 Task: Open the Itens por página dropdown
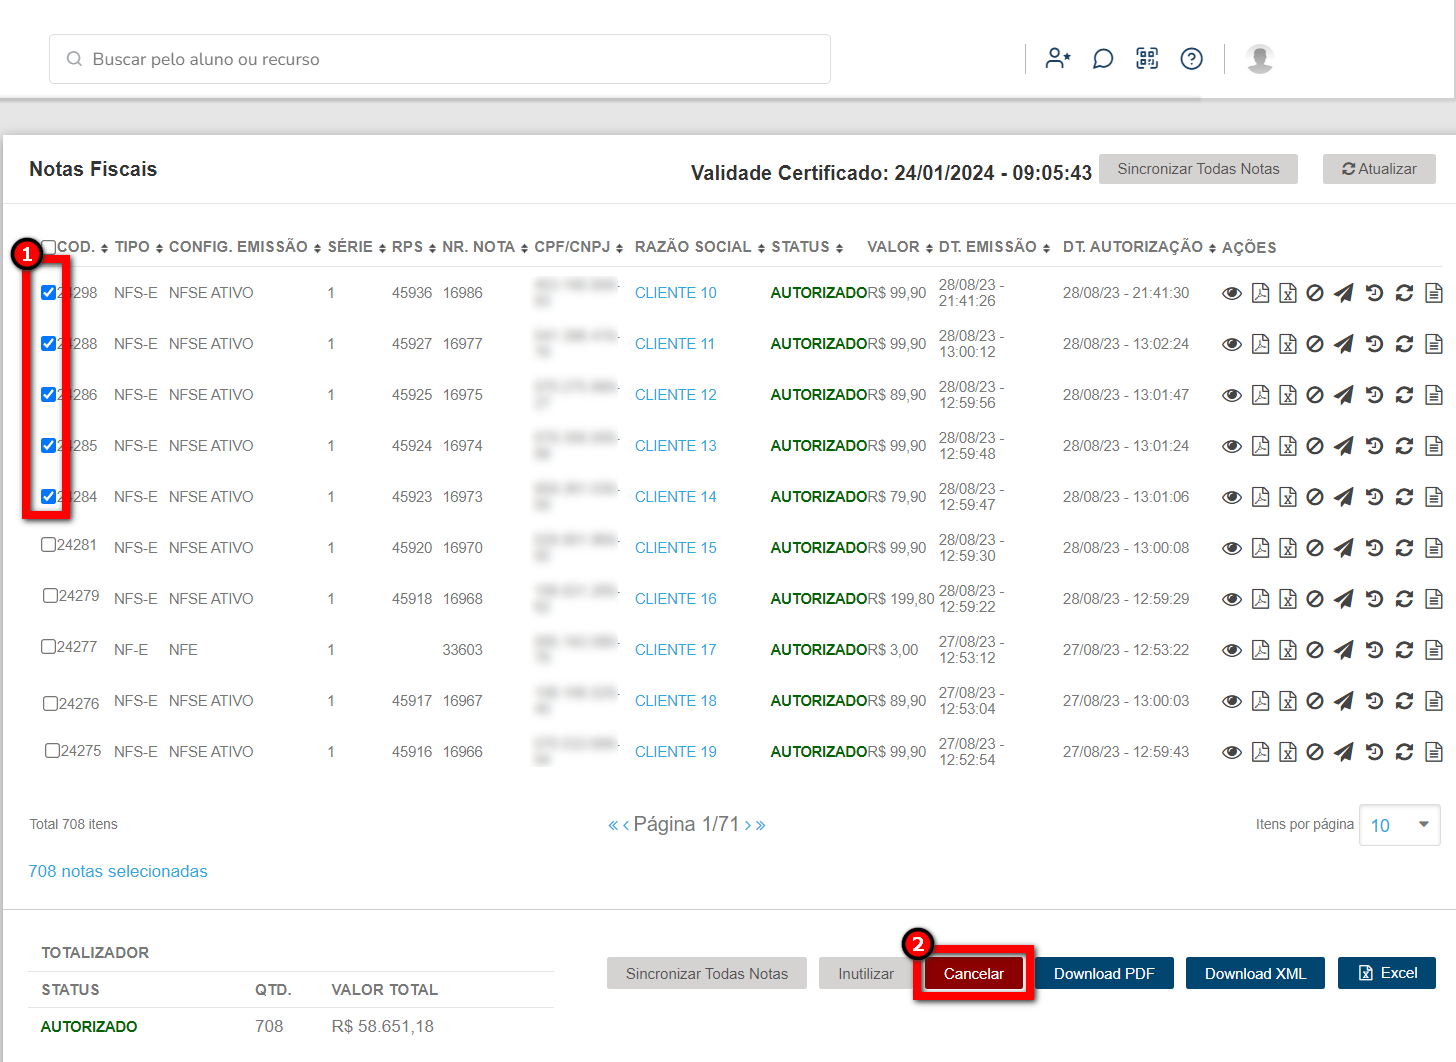1399,825
